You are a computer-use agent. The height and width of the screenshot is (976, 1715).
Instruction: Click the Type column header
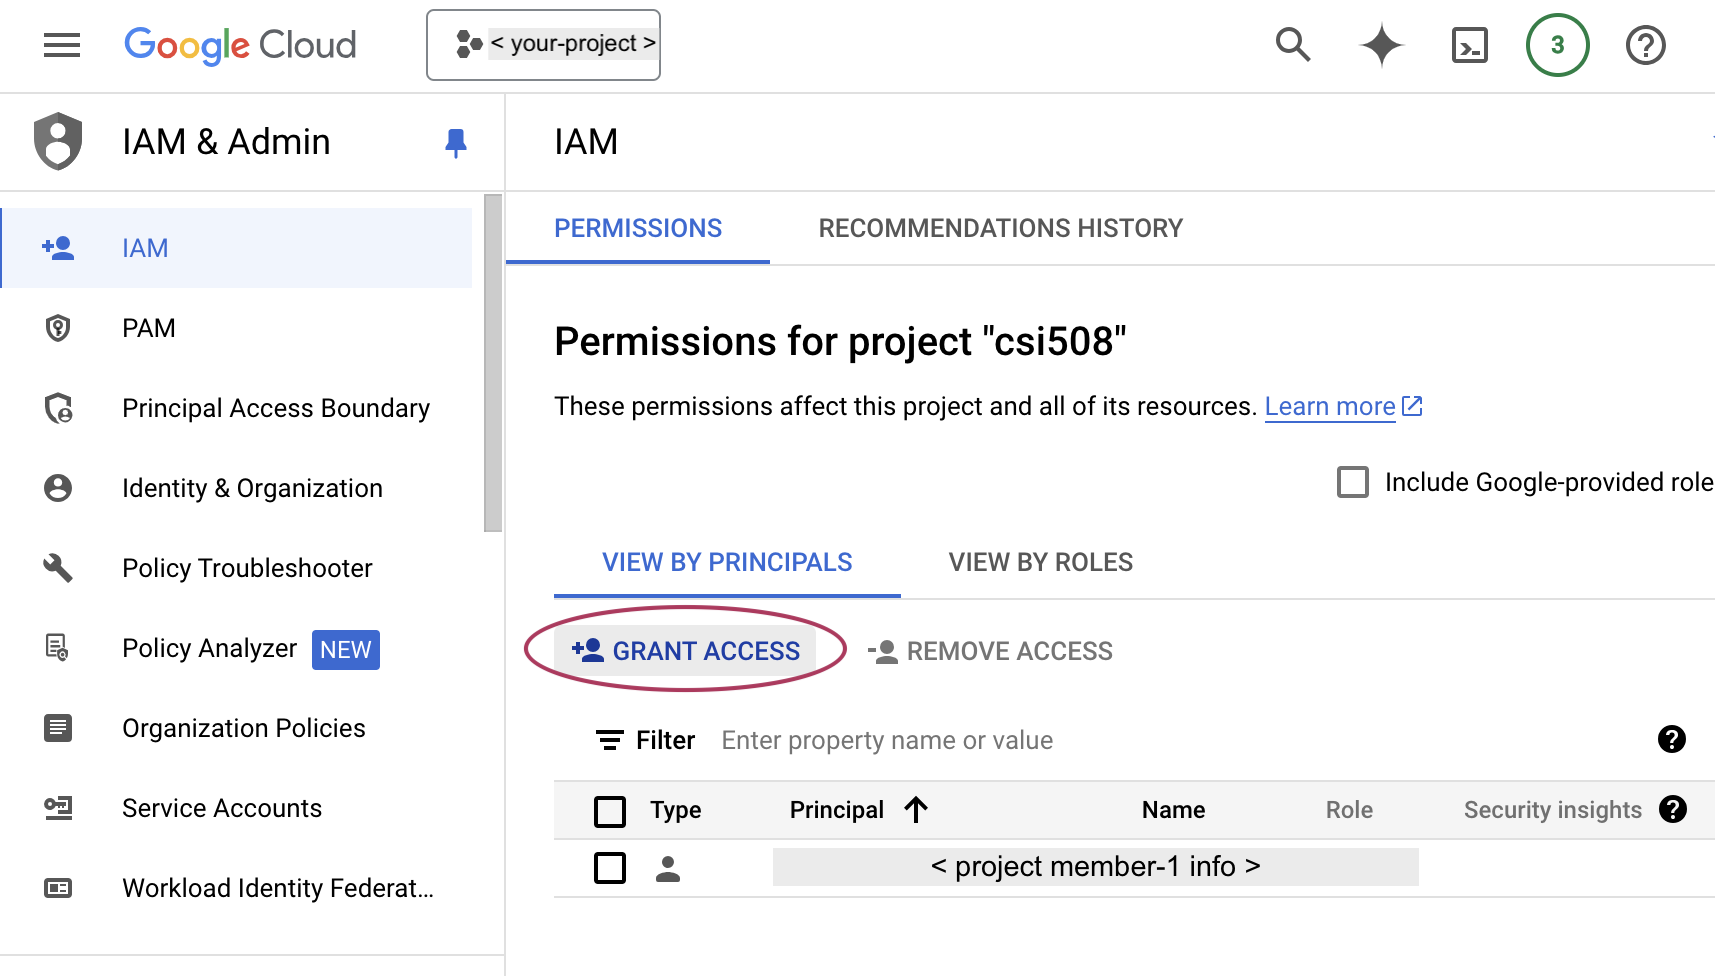click(x=676, y=810)
